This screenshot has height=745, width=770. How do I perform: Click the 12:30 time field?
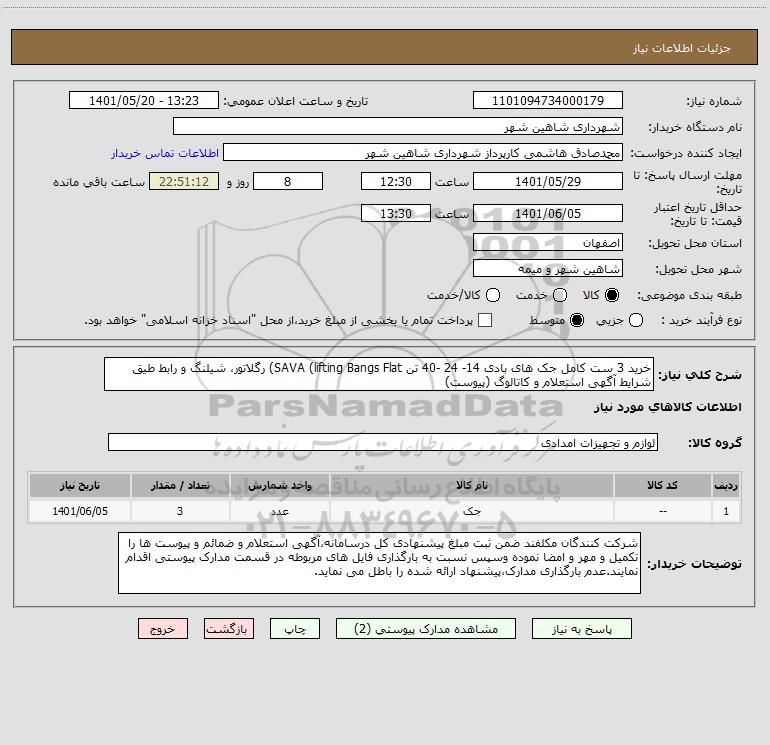click(396, 181)
